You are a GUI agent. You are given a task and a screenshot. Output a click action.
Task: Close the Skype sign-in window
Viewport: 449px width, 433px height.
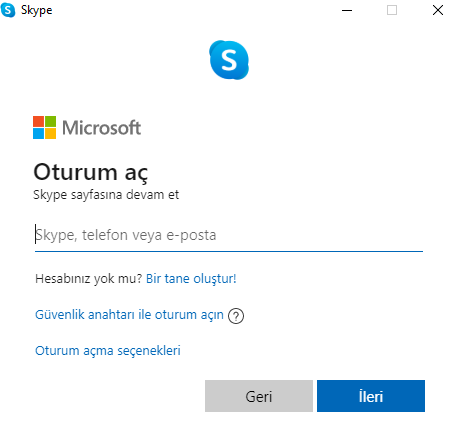[438, 10]
